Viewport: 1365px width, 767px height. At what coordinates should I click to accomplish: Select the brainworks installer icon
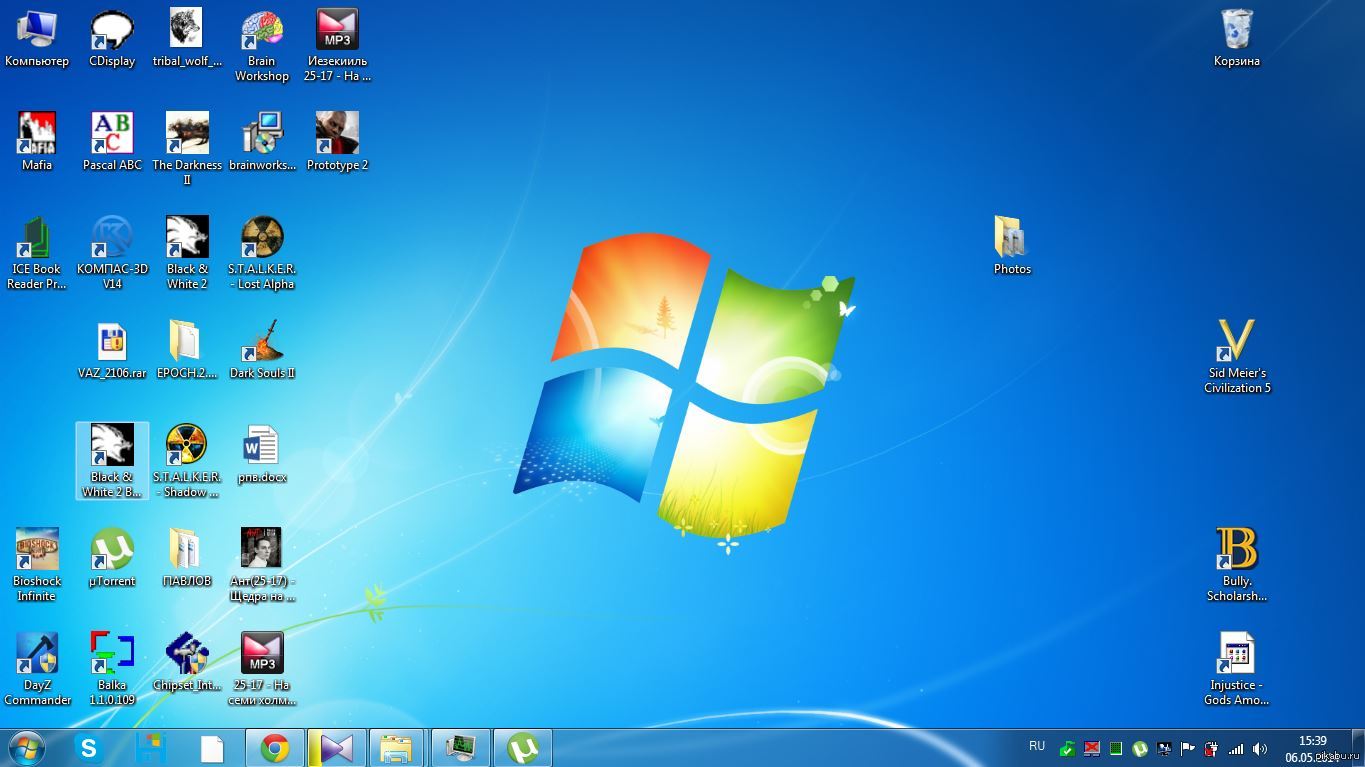pos(262,143)
